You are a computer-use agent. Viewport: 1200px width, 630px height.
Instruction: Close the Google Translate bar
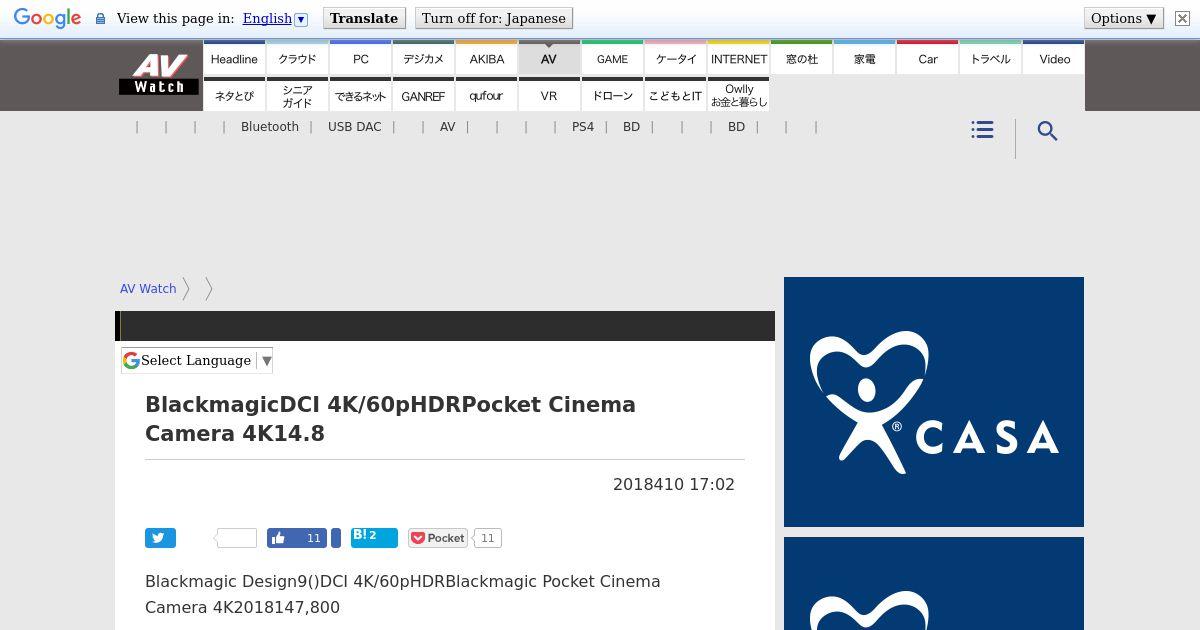pos(1181,18)
